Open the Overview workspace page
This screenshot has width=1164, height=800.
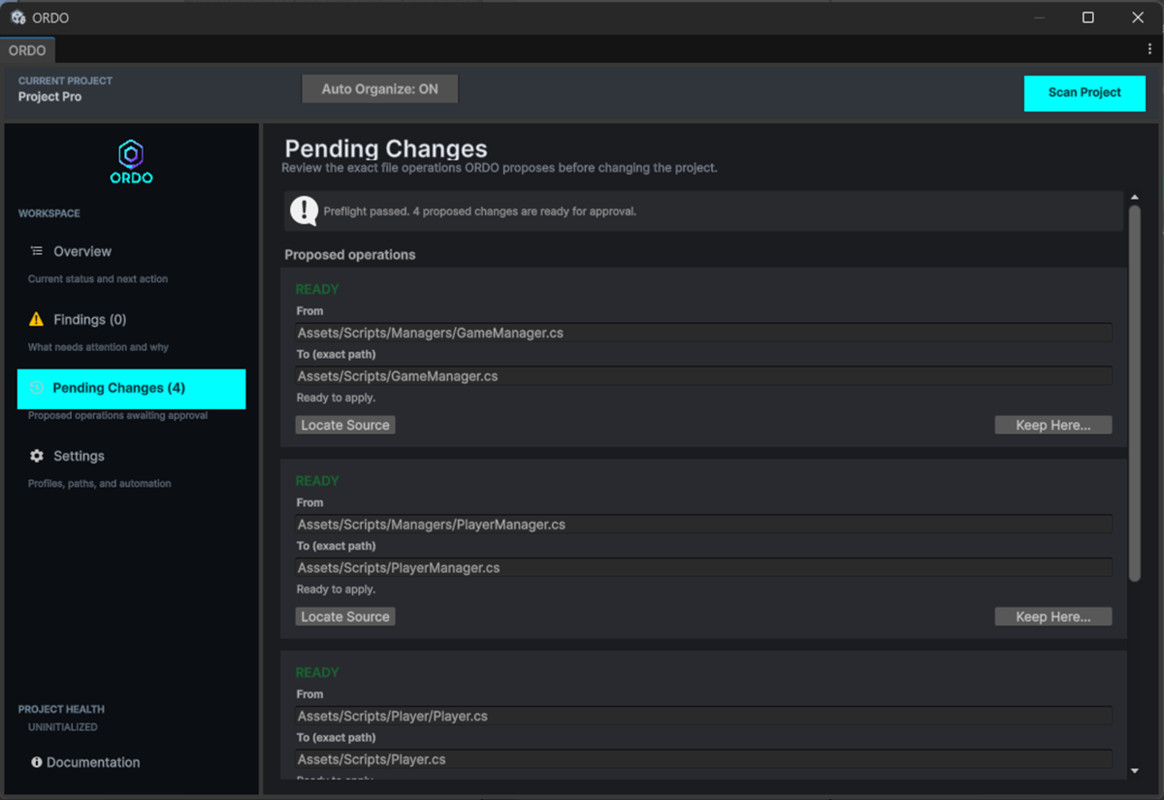(x=82, y=252)
